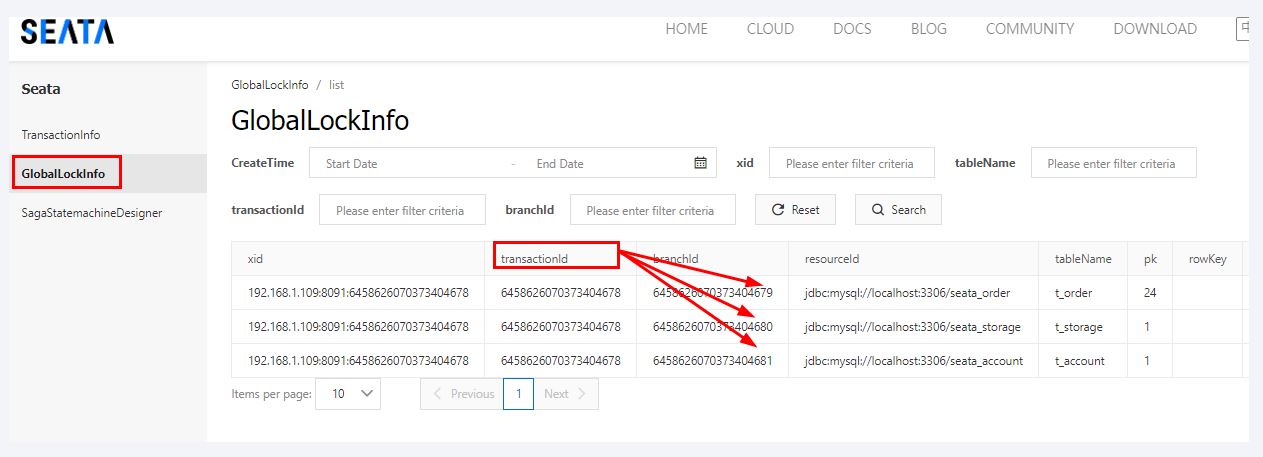
Task: Click transactionId cell in the t_account row
Action: 560,361
